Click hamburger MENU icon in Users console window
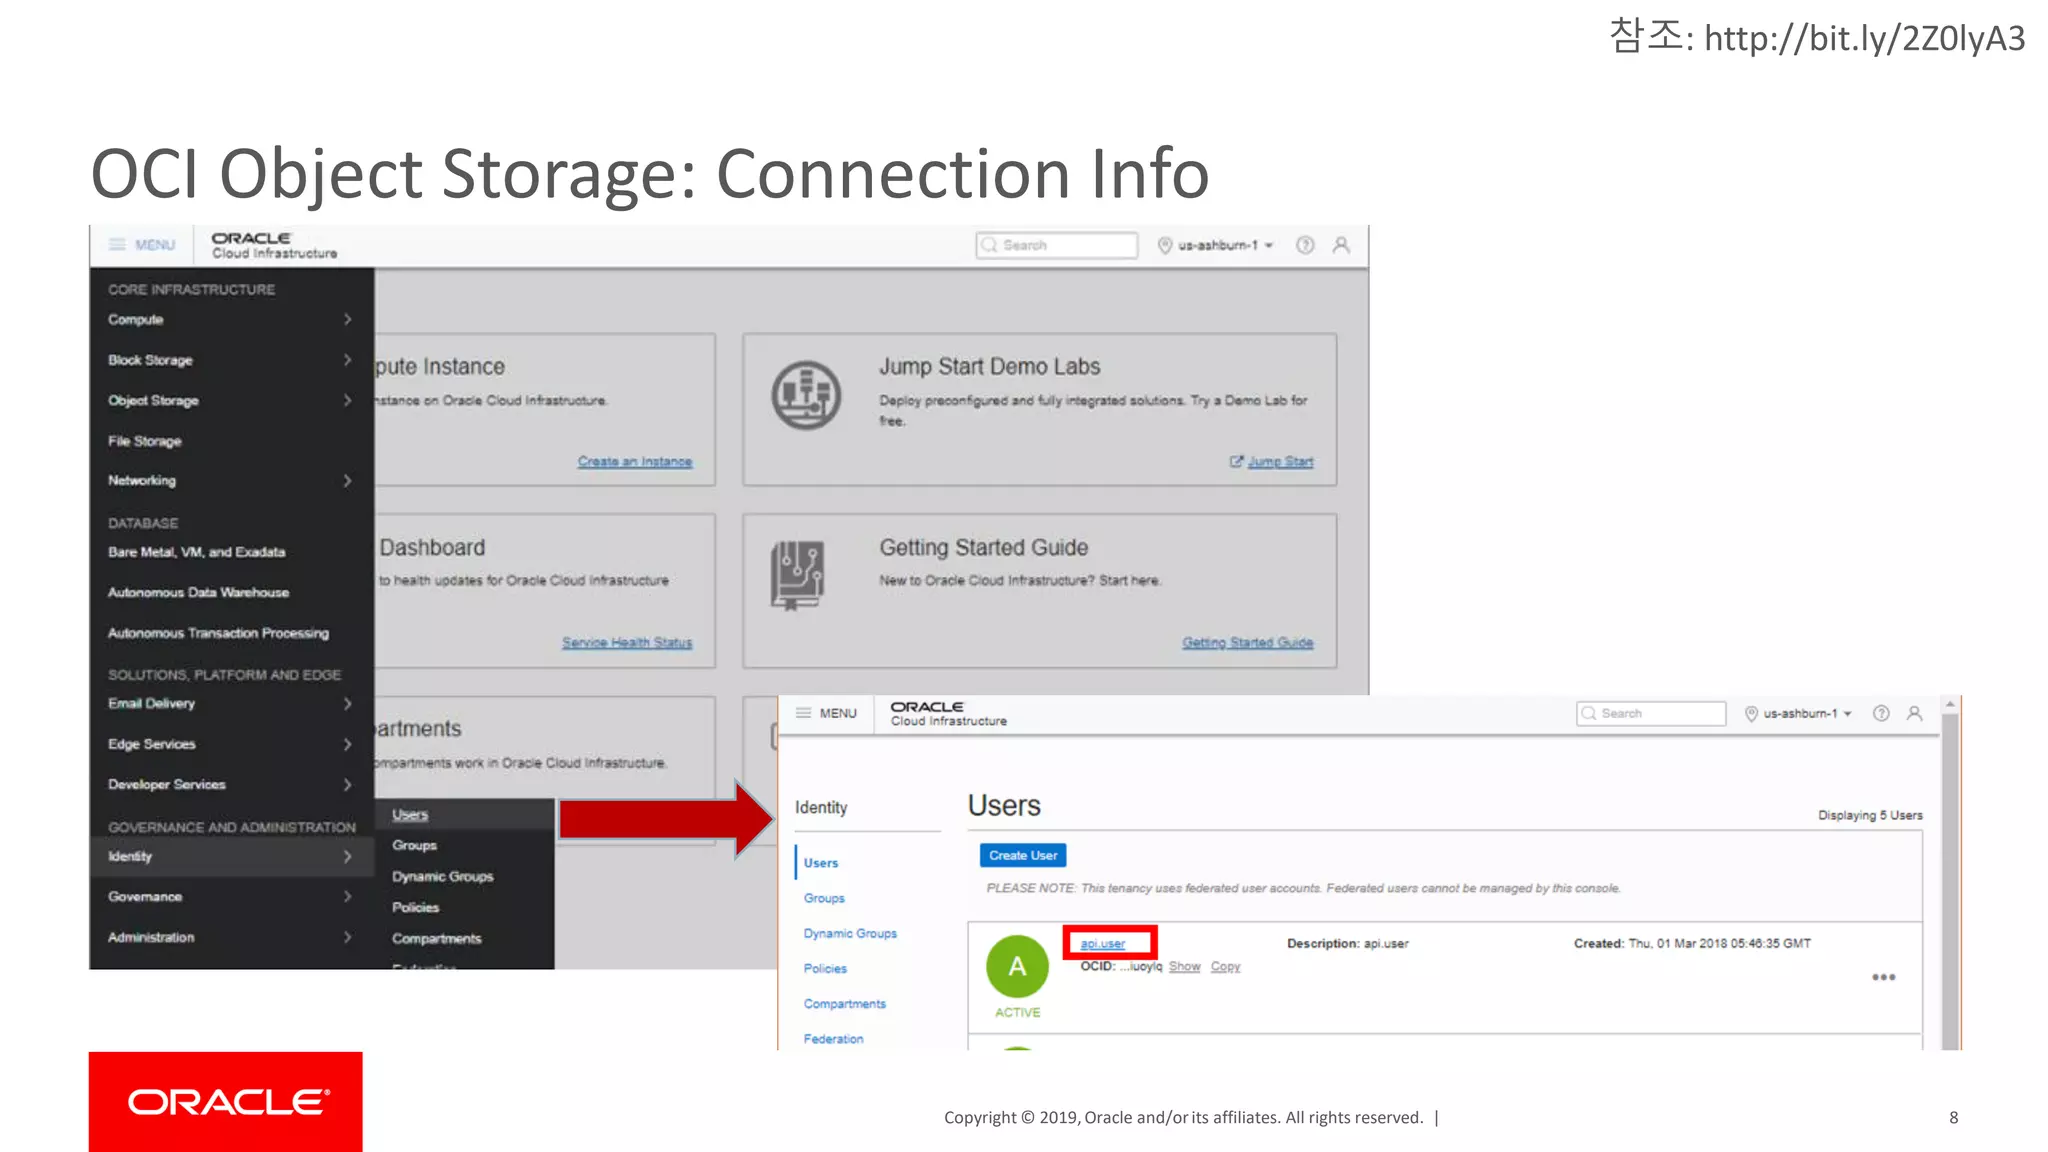The height and width of the screenshot is (1152, 2048). pyautogui.click(x=803, y=713)
